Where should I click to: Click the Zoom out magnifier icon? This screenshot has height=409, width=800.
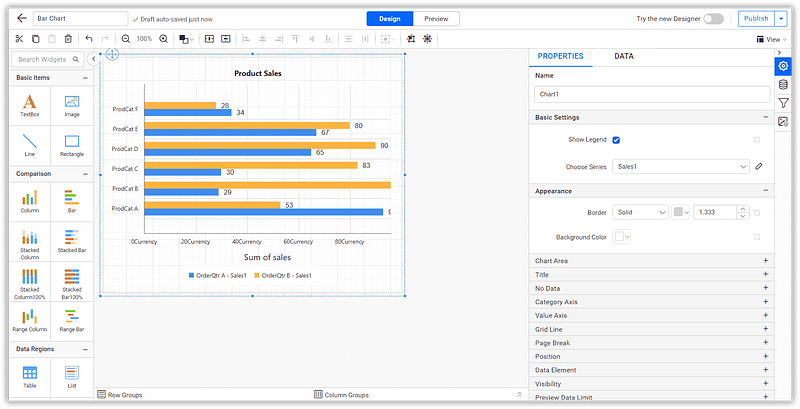pos(126,39)
